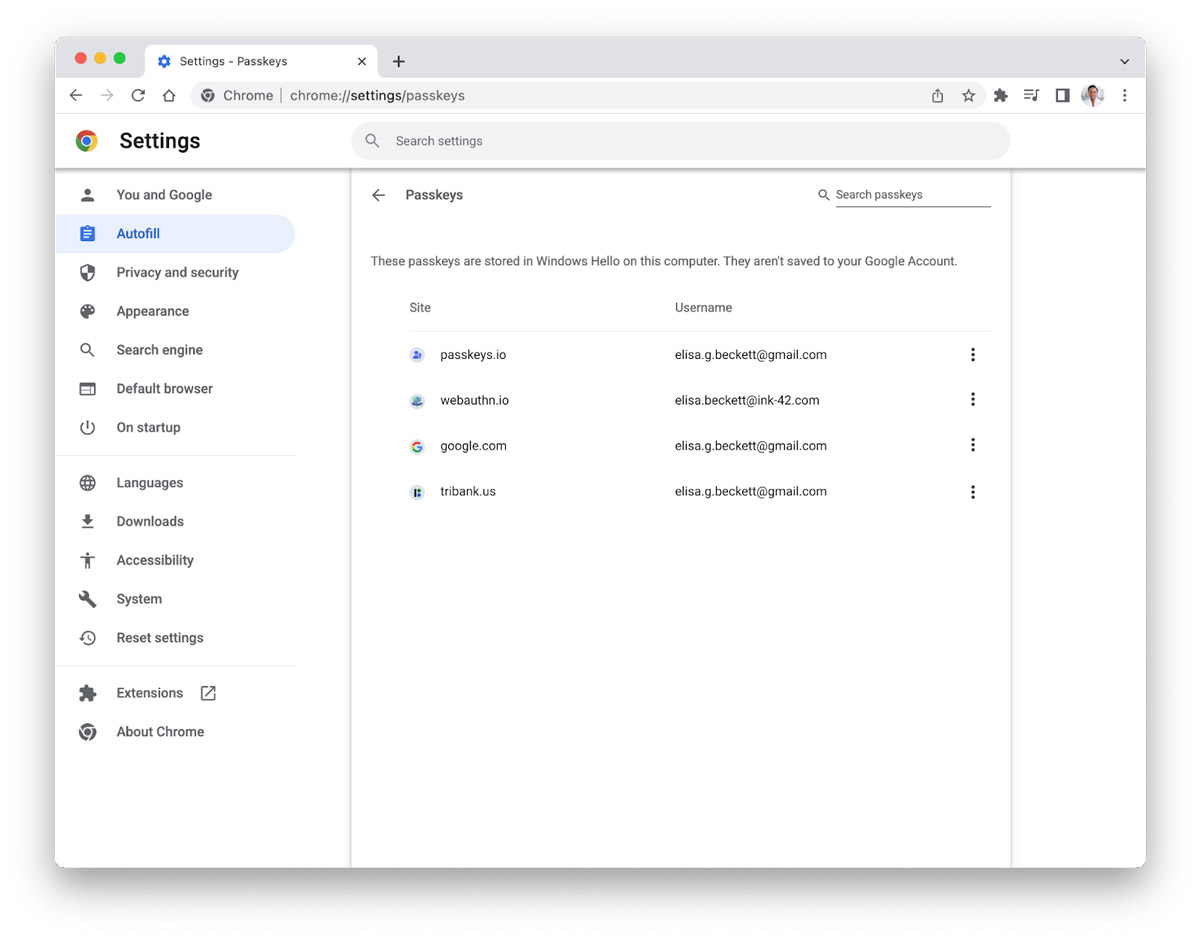Open more actions for tribank.us
The image size is (1200, 939).
(x=972, y=492)
